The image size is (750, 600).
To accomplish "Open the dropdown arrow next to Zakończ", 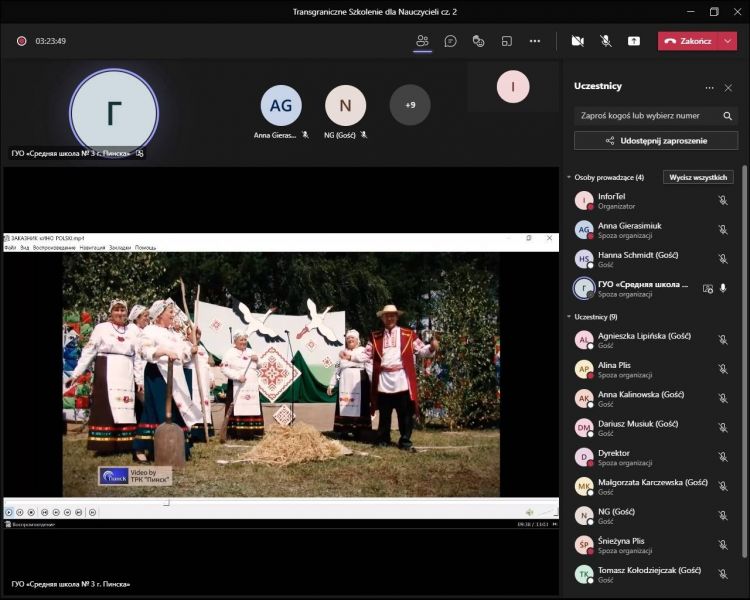I will point(728,41).
